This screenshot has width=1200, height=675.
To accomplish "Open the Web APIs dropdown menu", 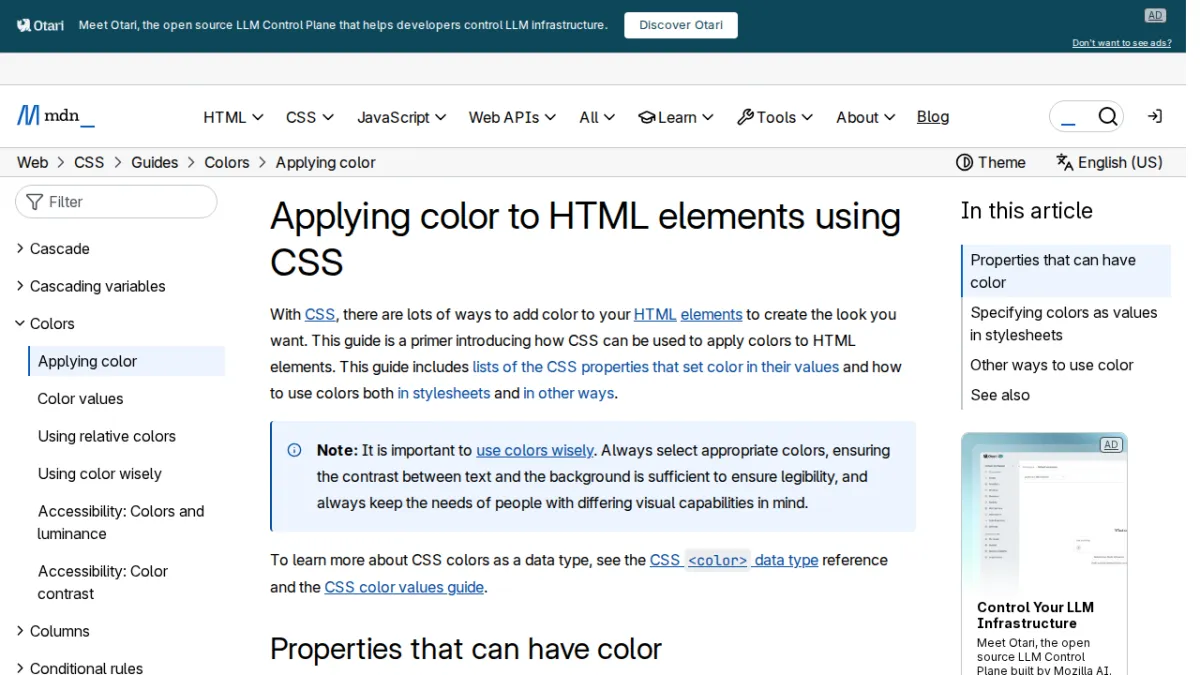I will click(x=512, y=117).
